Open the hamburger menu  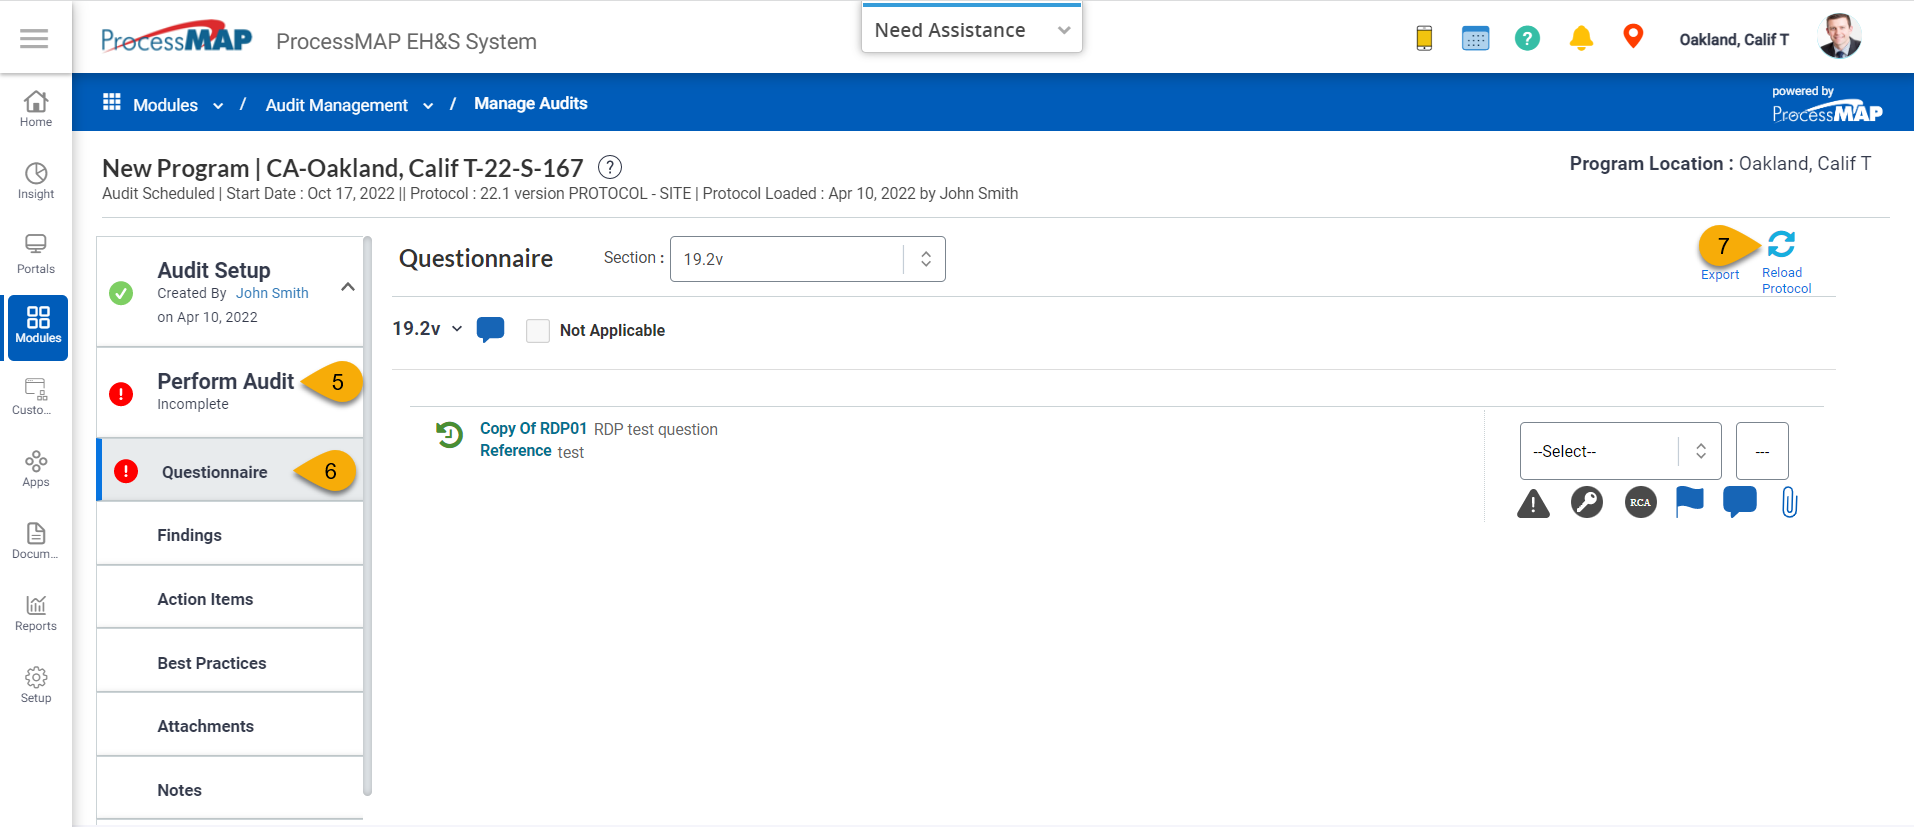pos(34,38)
